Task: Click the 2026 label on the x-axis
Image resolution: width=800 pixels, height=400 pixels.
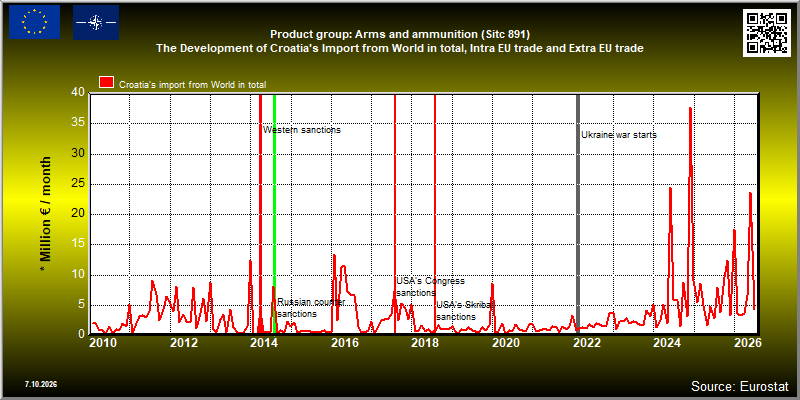Action: (x=748, y=342)
